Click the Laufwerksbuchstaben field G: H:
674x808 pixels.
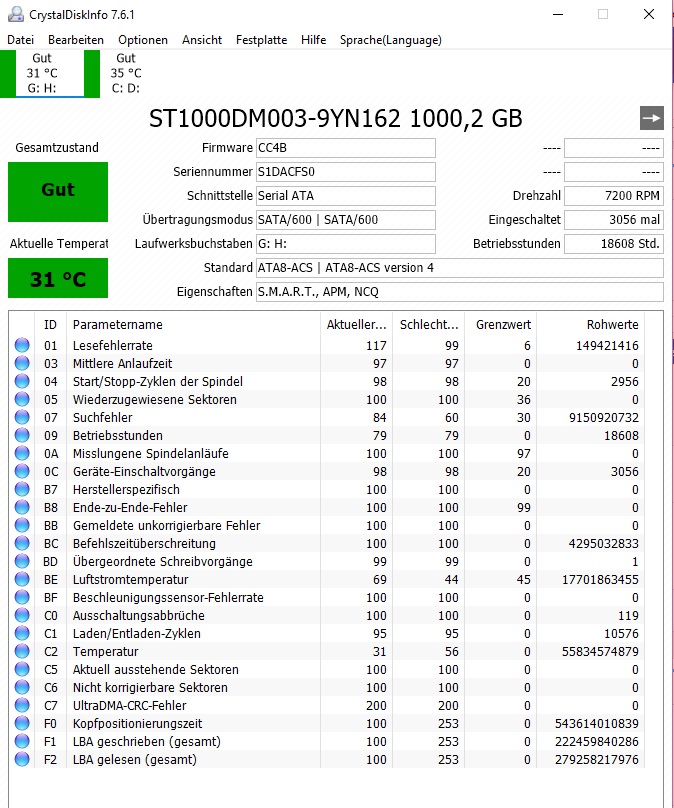346,244
